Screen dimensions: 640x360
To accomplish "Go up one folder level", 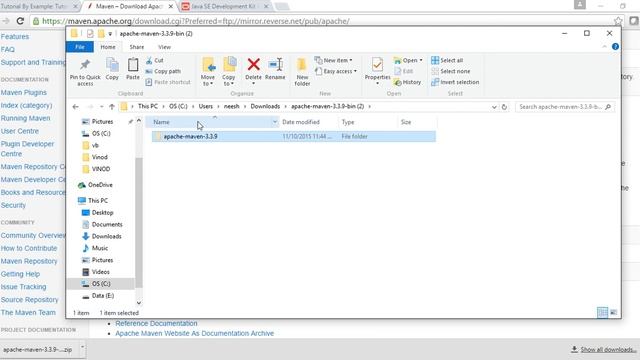I will tap(111, 107).
